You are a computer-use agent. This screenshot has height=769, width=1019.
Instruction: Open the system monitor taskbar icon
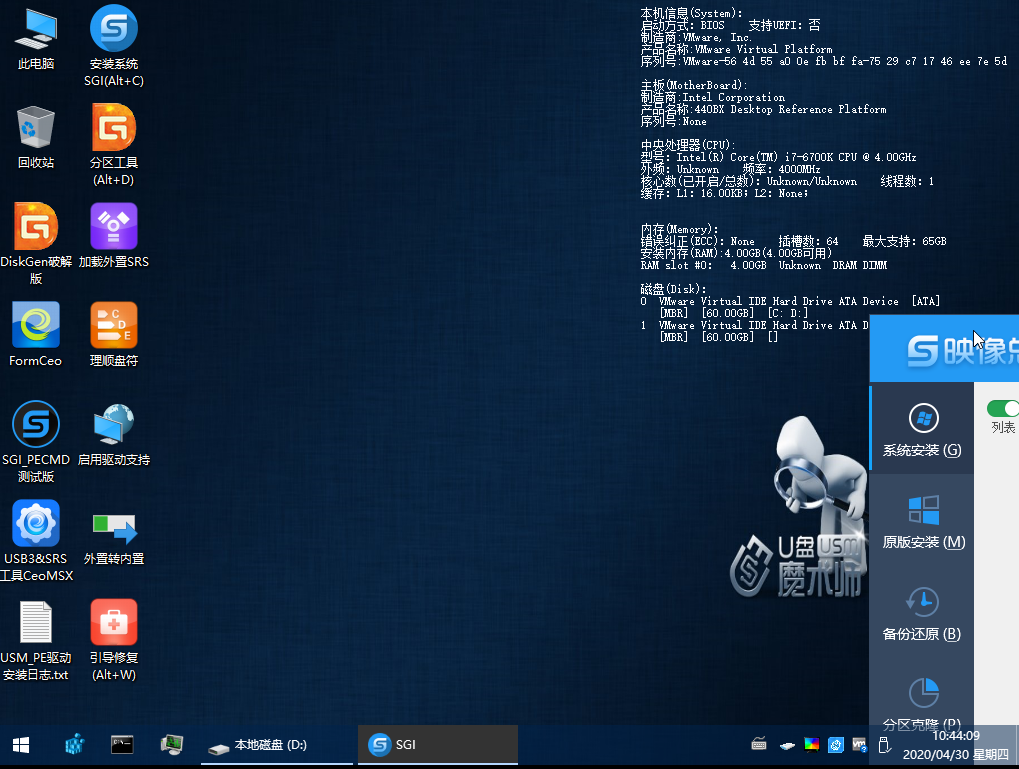[x=172, y=744]
